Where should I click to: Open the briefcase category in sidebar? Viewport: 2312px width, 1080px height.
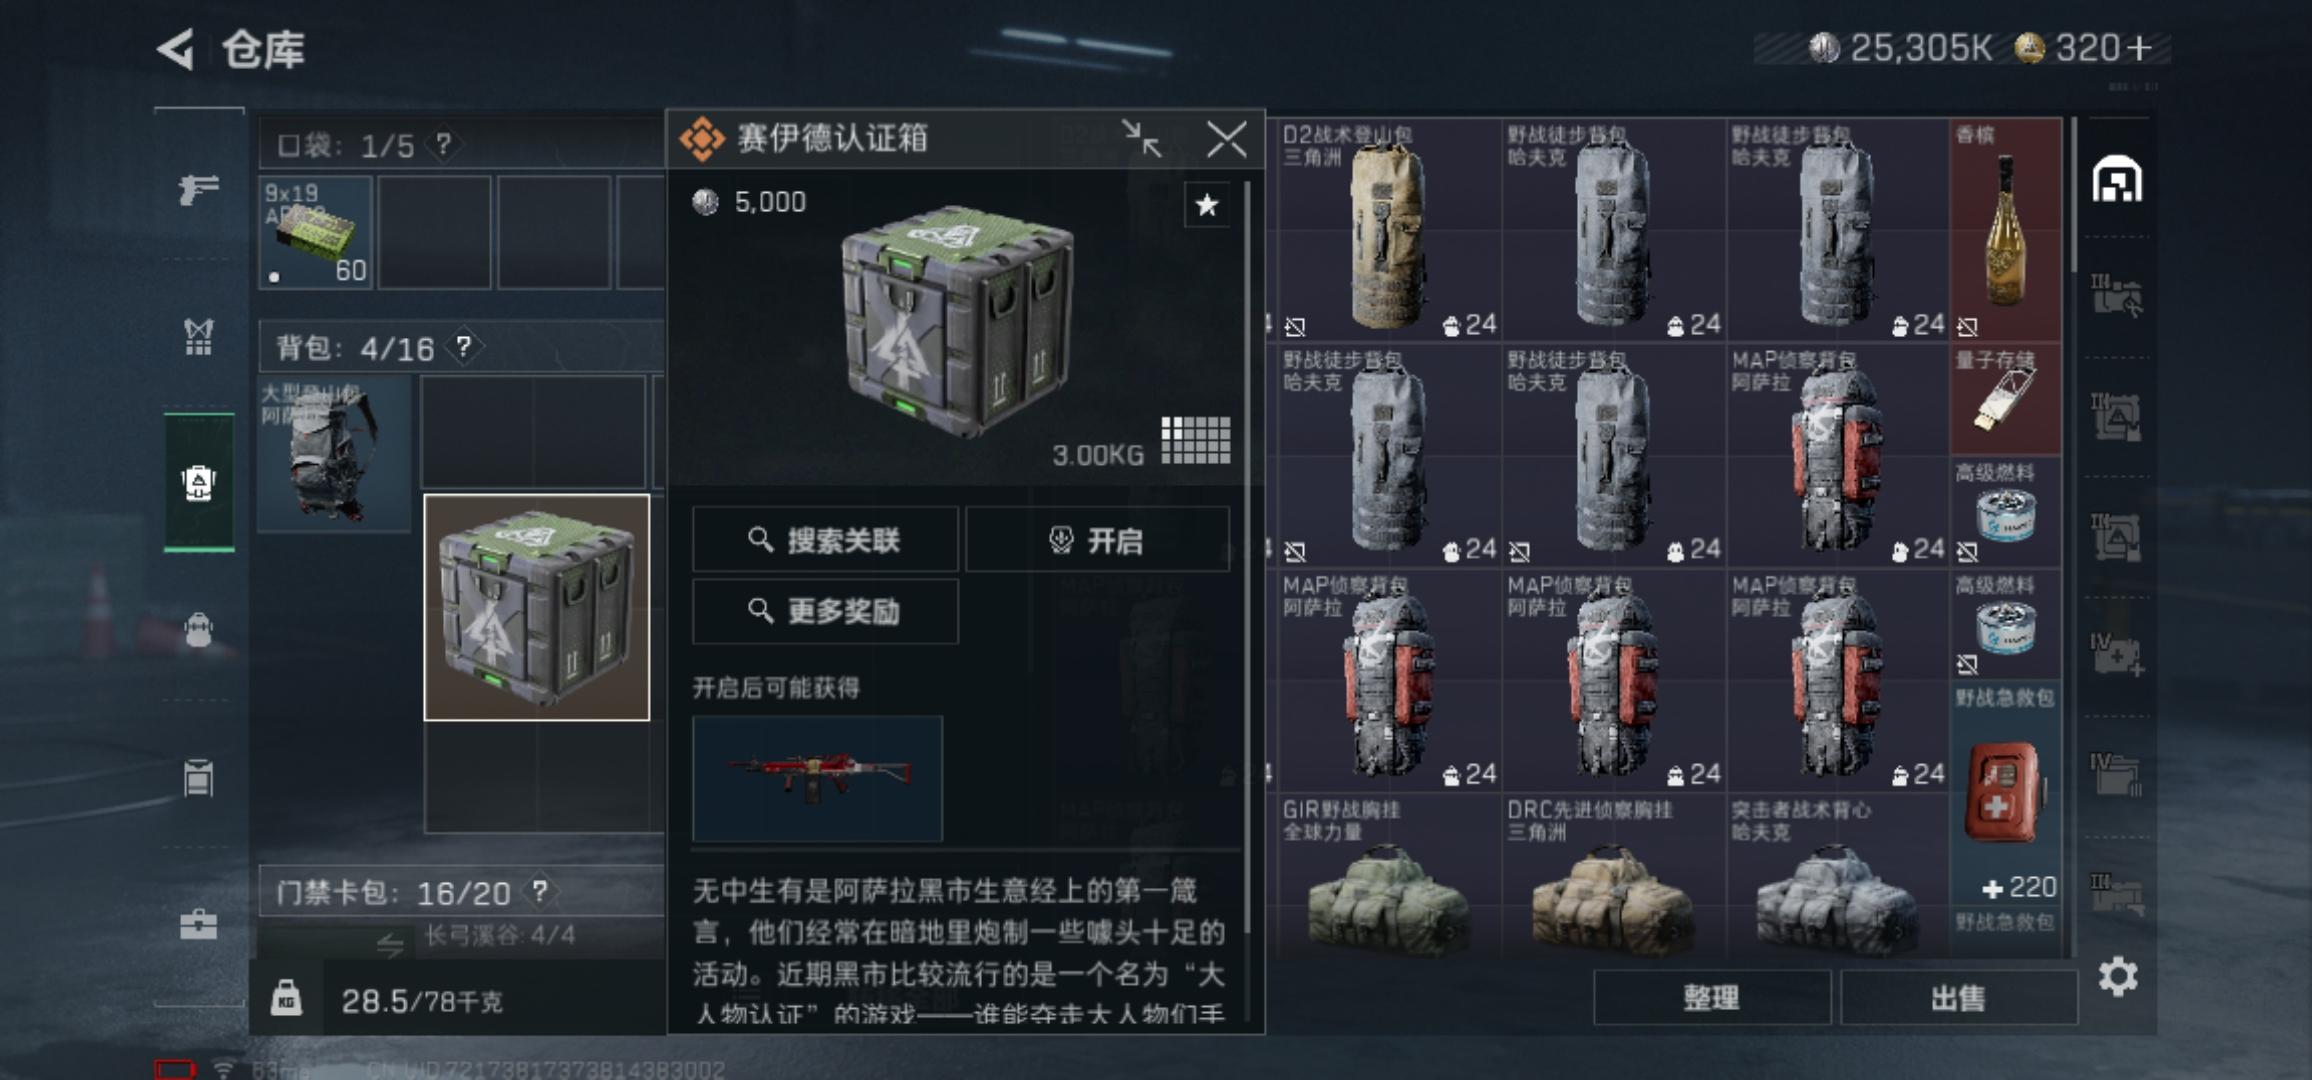pyautogui.click(x=198, y=924)
